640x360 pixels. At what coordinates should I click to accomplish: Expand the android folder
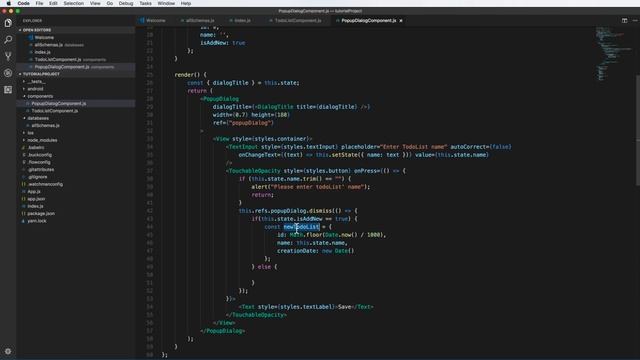(35, 89)
